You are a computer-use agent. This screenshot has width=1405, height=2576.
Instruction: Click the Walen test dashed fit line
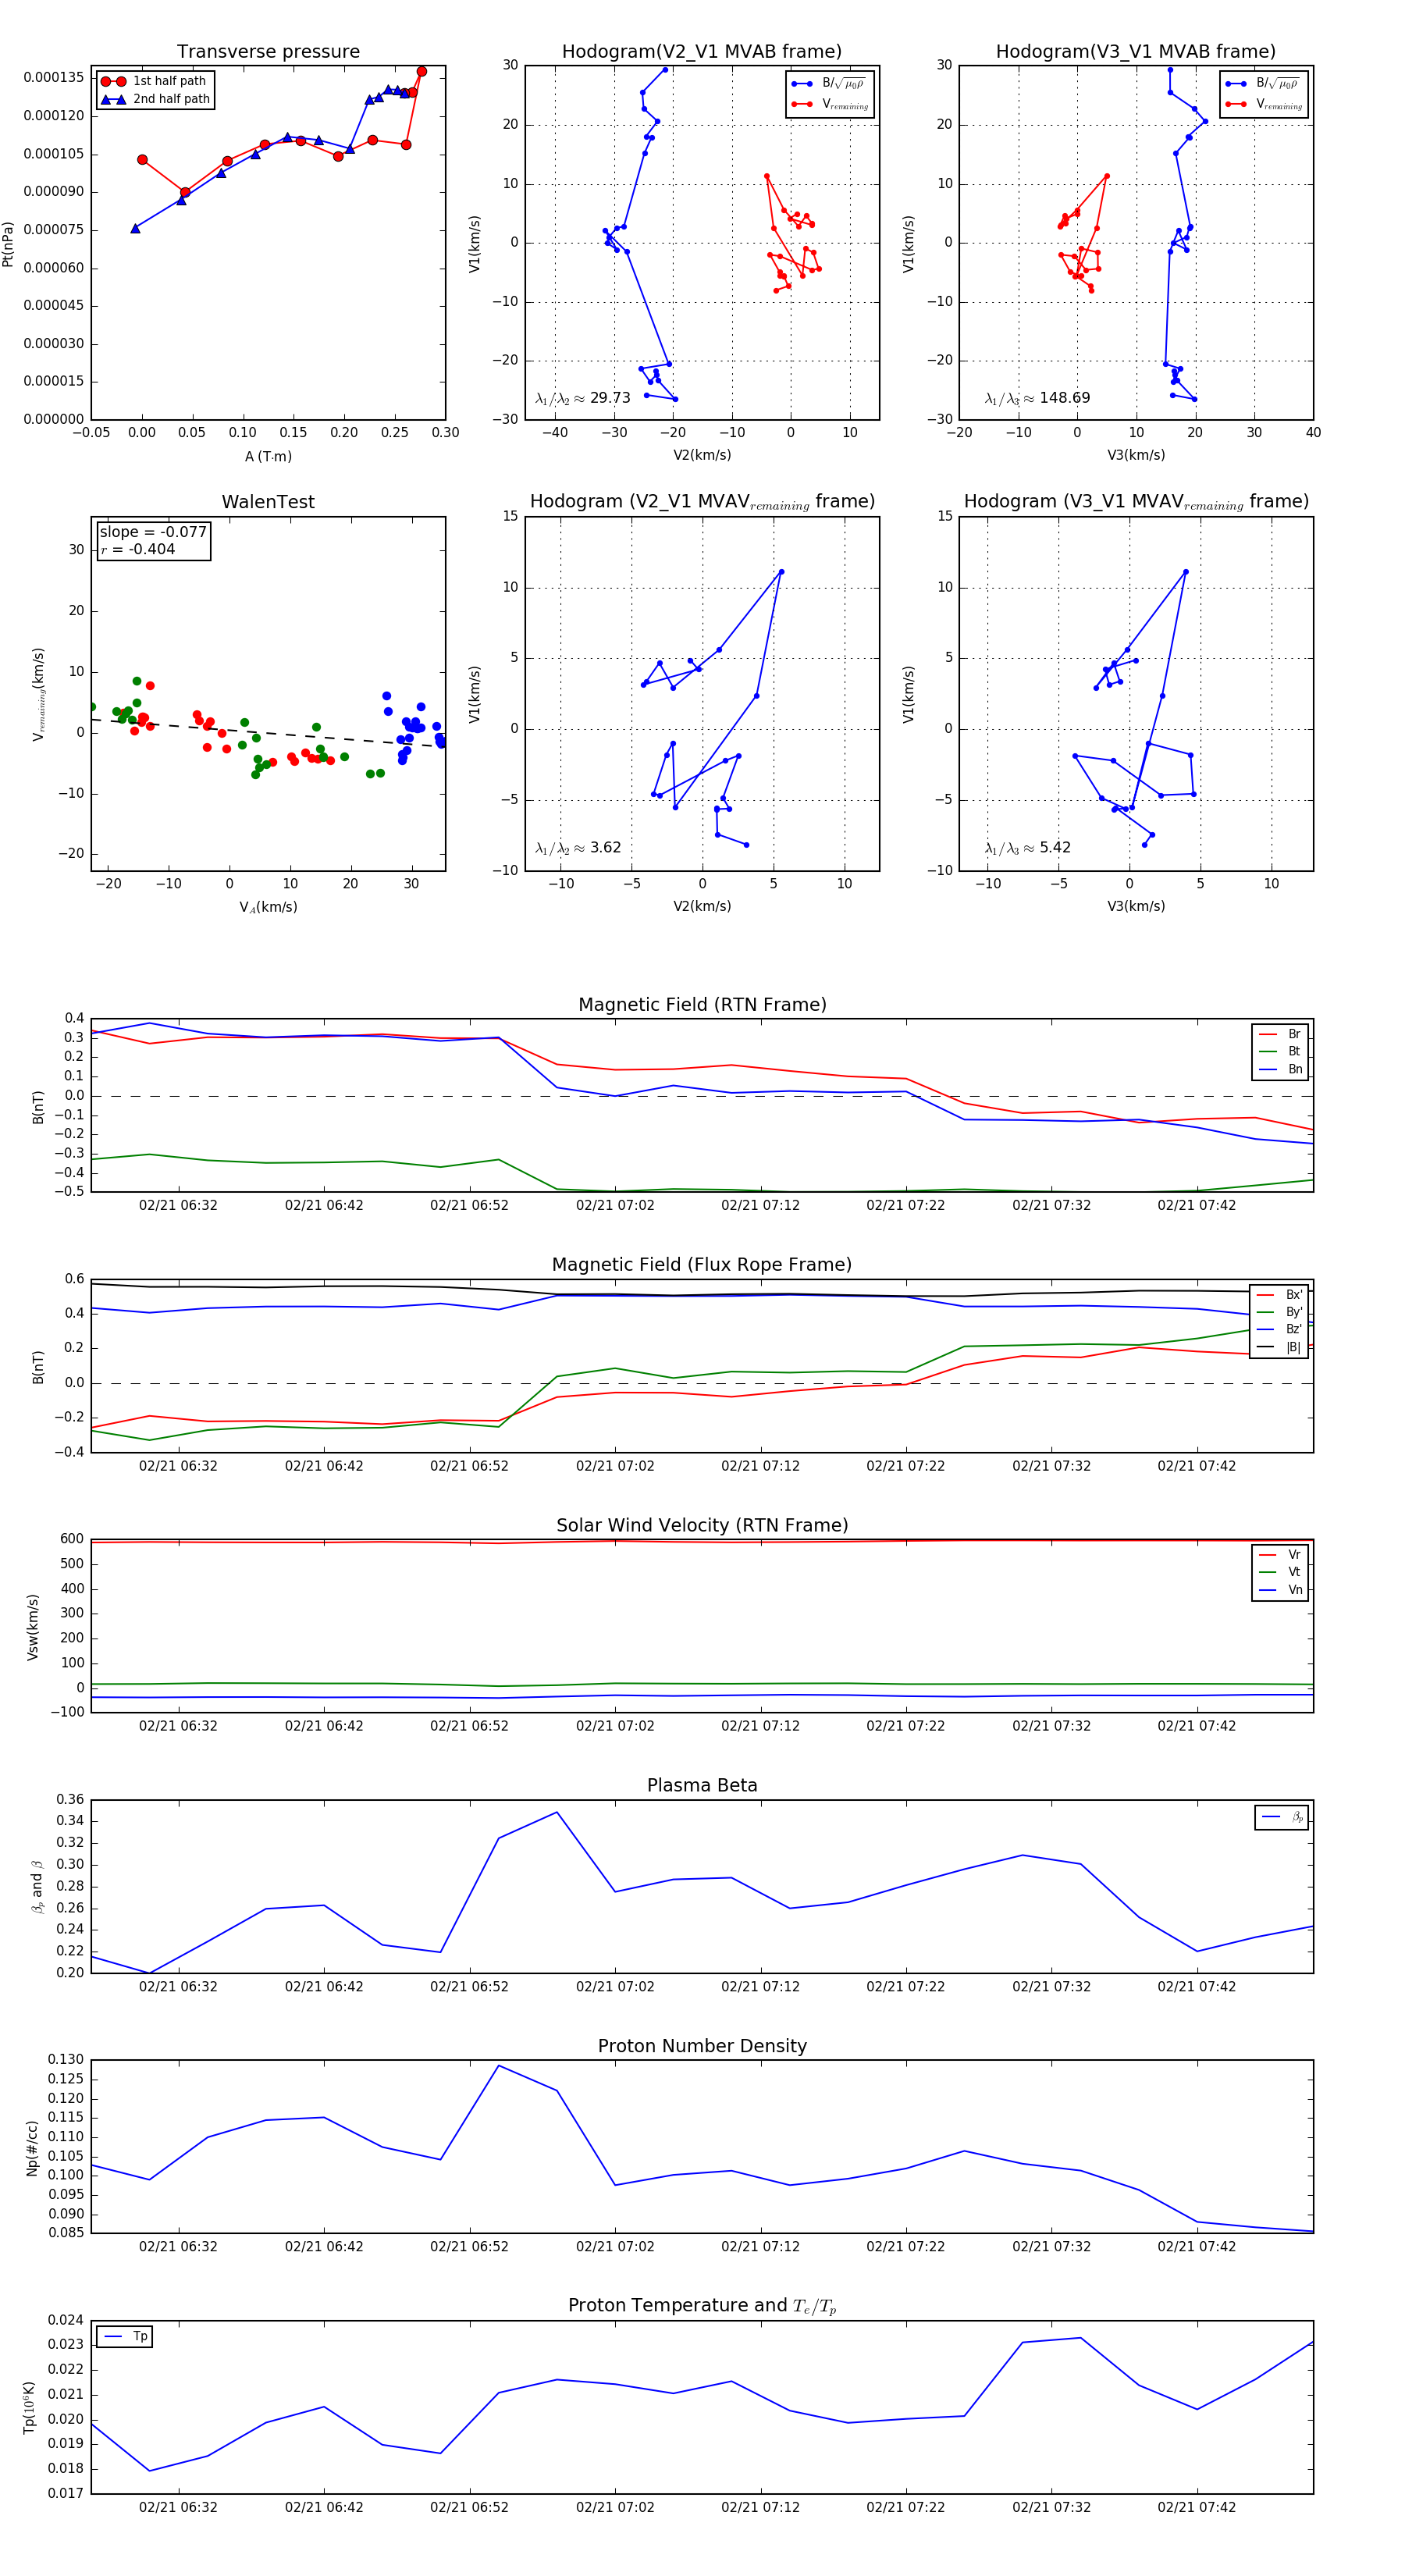click(268, 733)
